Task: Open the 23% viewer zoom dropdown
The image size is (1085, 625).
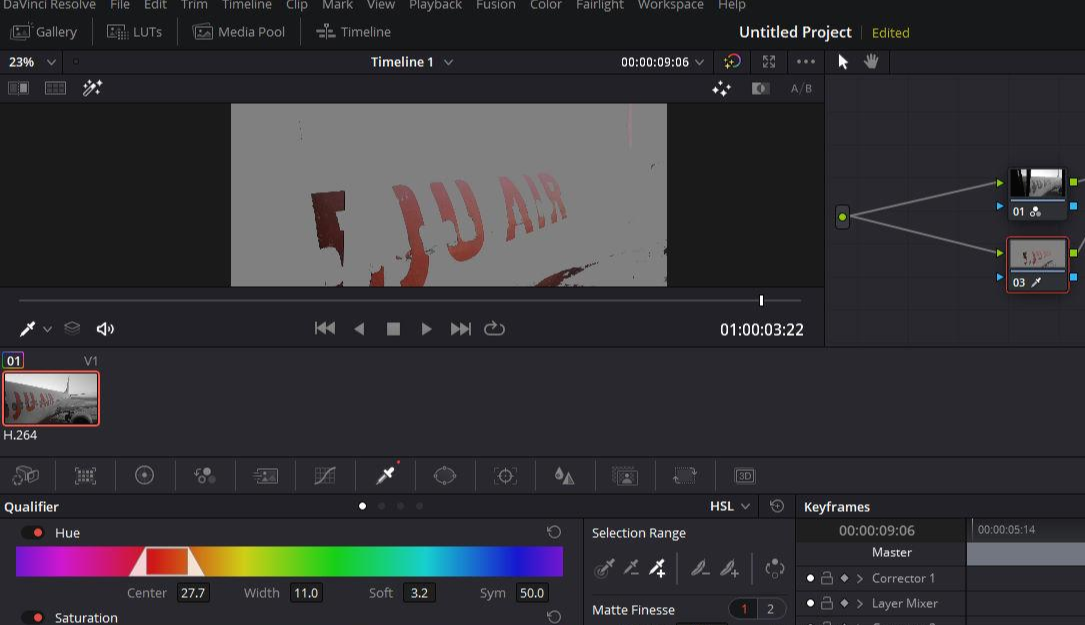Action: tap(31, 62)
